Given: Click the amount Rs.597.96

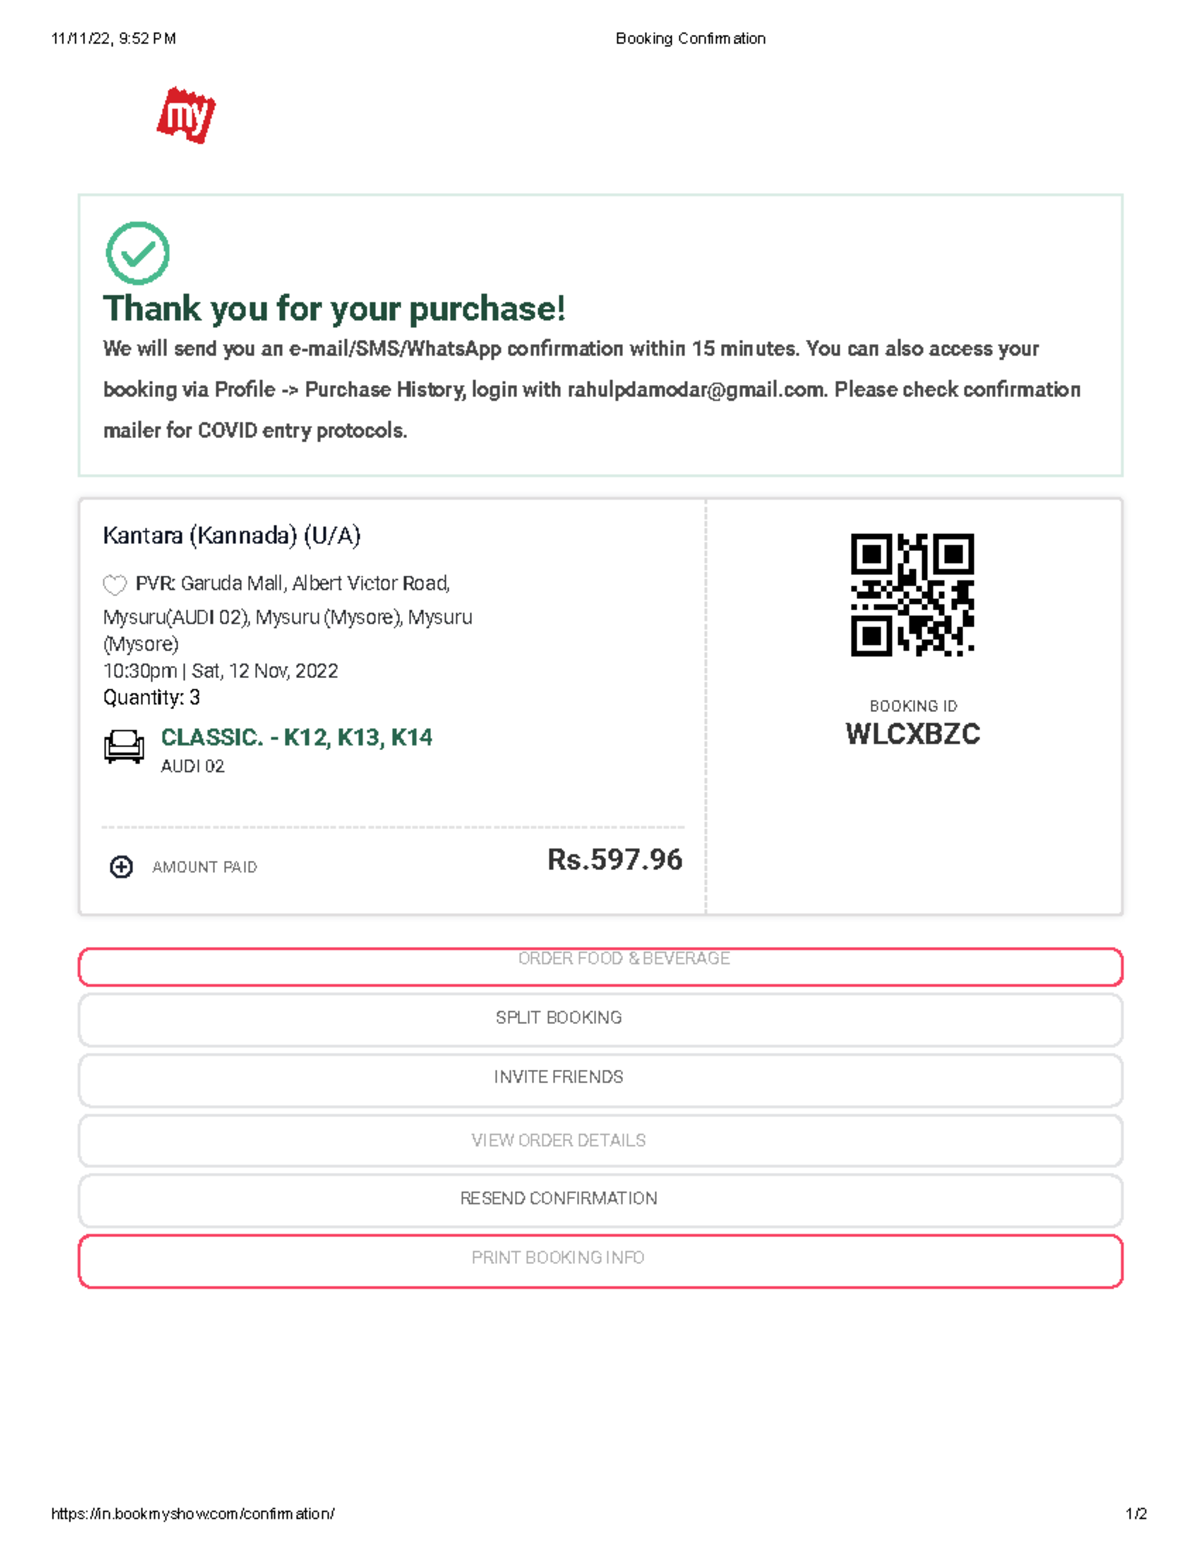Looking at the screenshot, I should click(x=614, y=859).
